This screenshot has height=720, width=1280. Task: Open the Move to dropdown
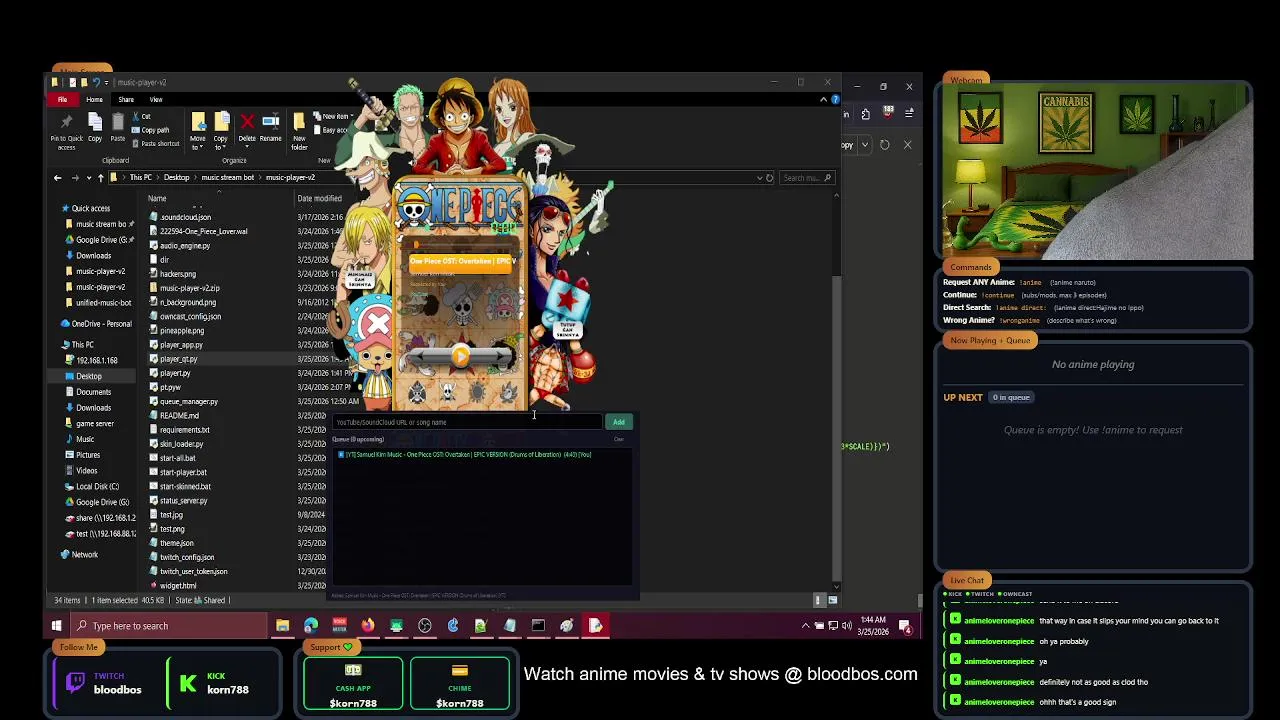pos(198,132)
